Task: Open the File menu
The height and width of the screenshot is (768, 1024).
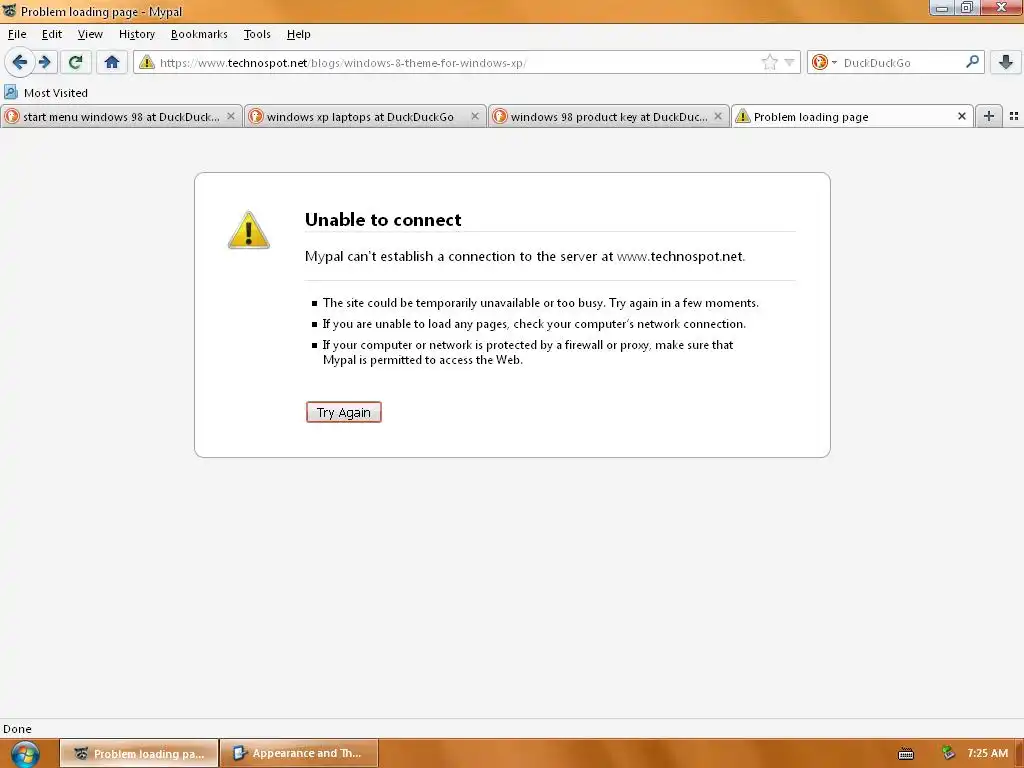Action: [x=17, y=34]
